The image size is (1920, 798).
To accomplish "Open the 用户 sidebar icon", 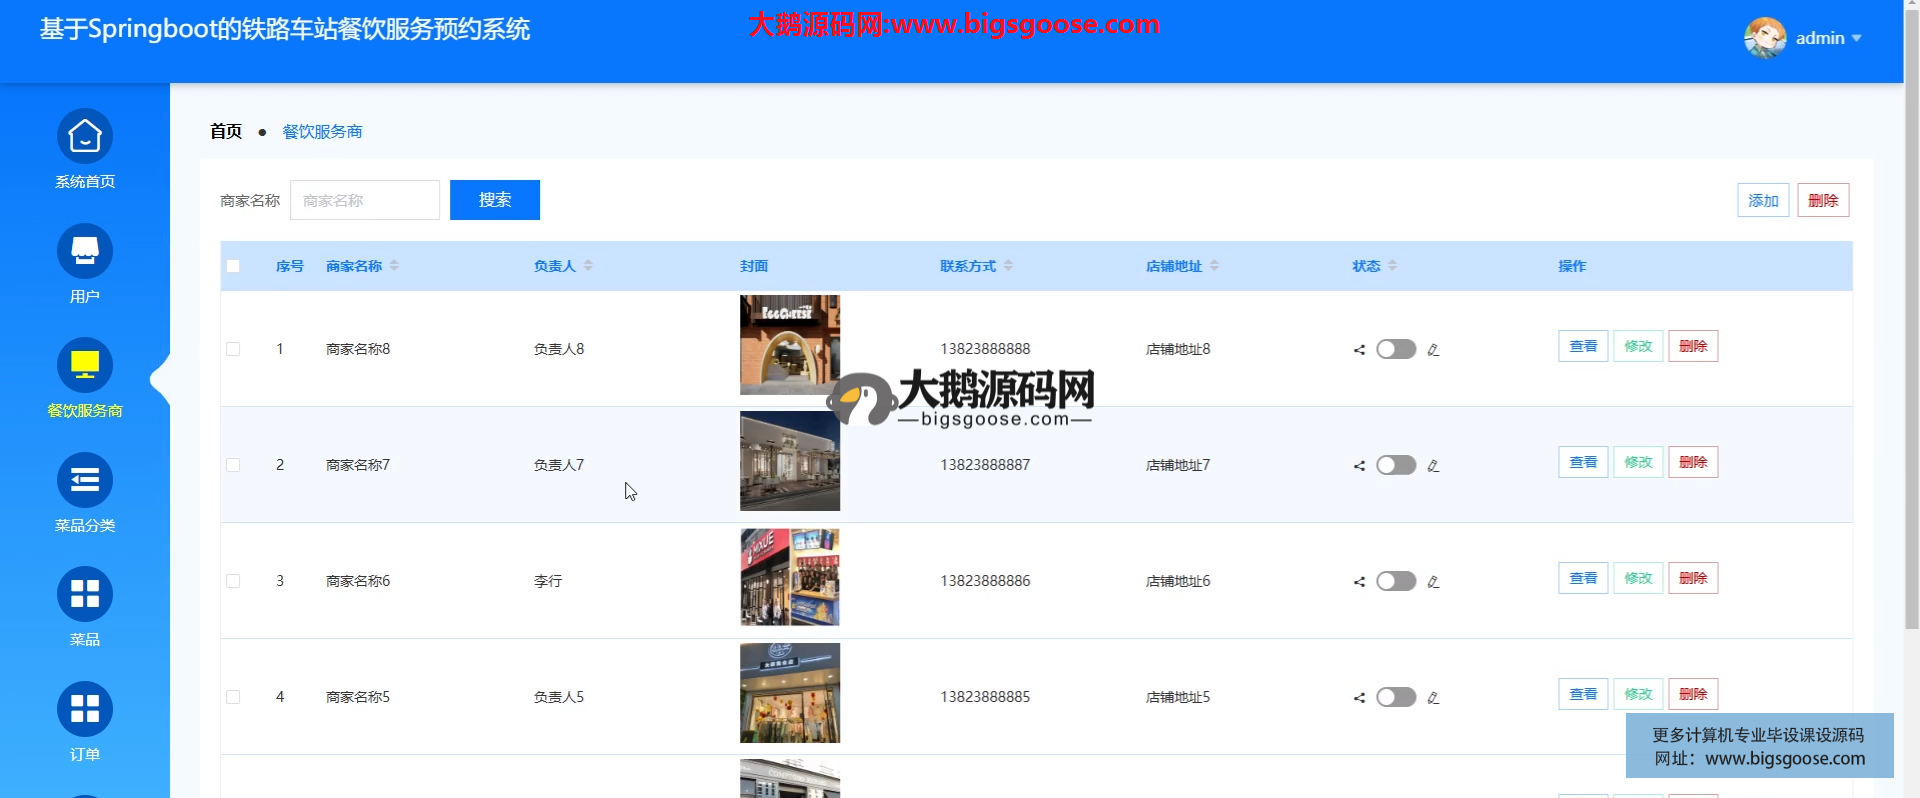I will click(x=85, y=252).
